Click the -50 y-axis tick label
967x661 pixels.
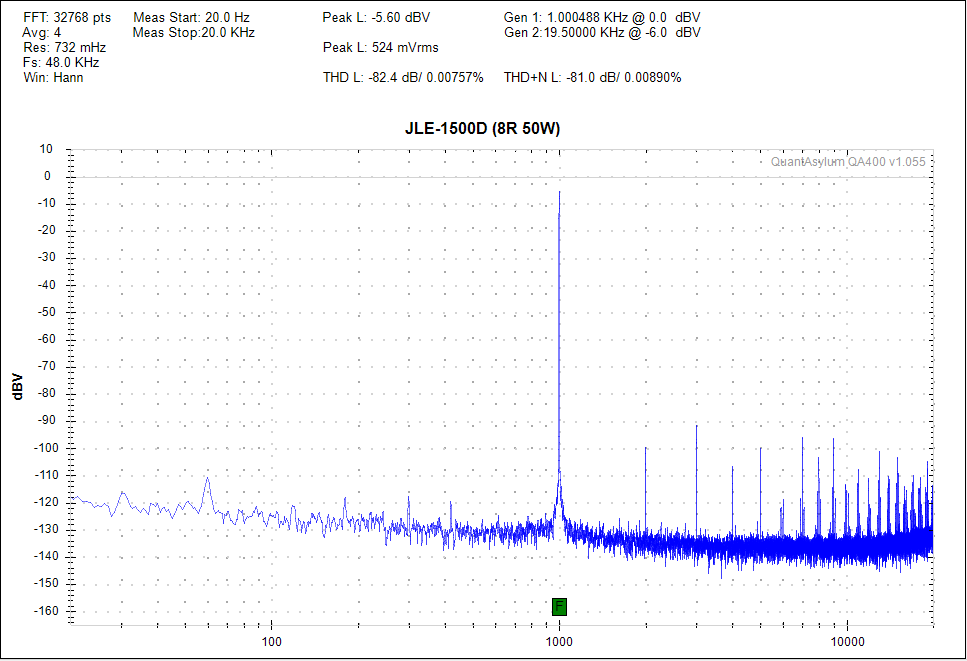click(x=47, y=312)
